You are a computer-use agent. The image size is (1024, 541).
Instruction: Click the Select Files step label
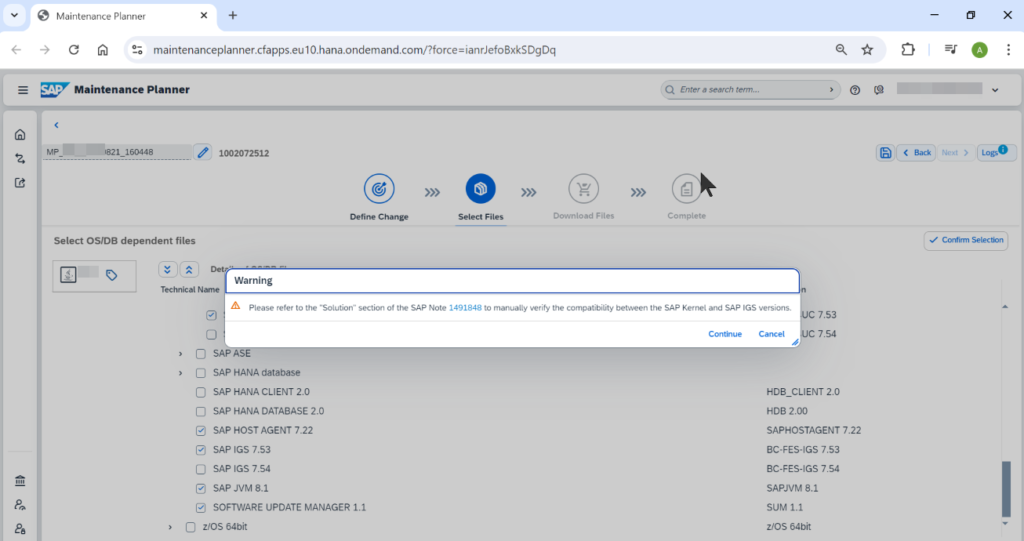pyautogui.click(x=480, y=217)
